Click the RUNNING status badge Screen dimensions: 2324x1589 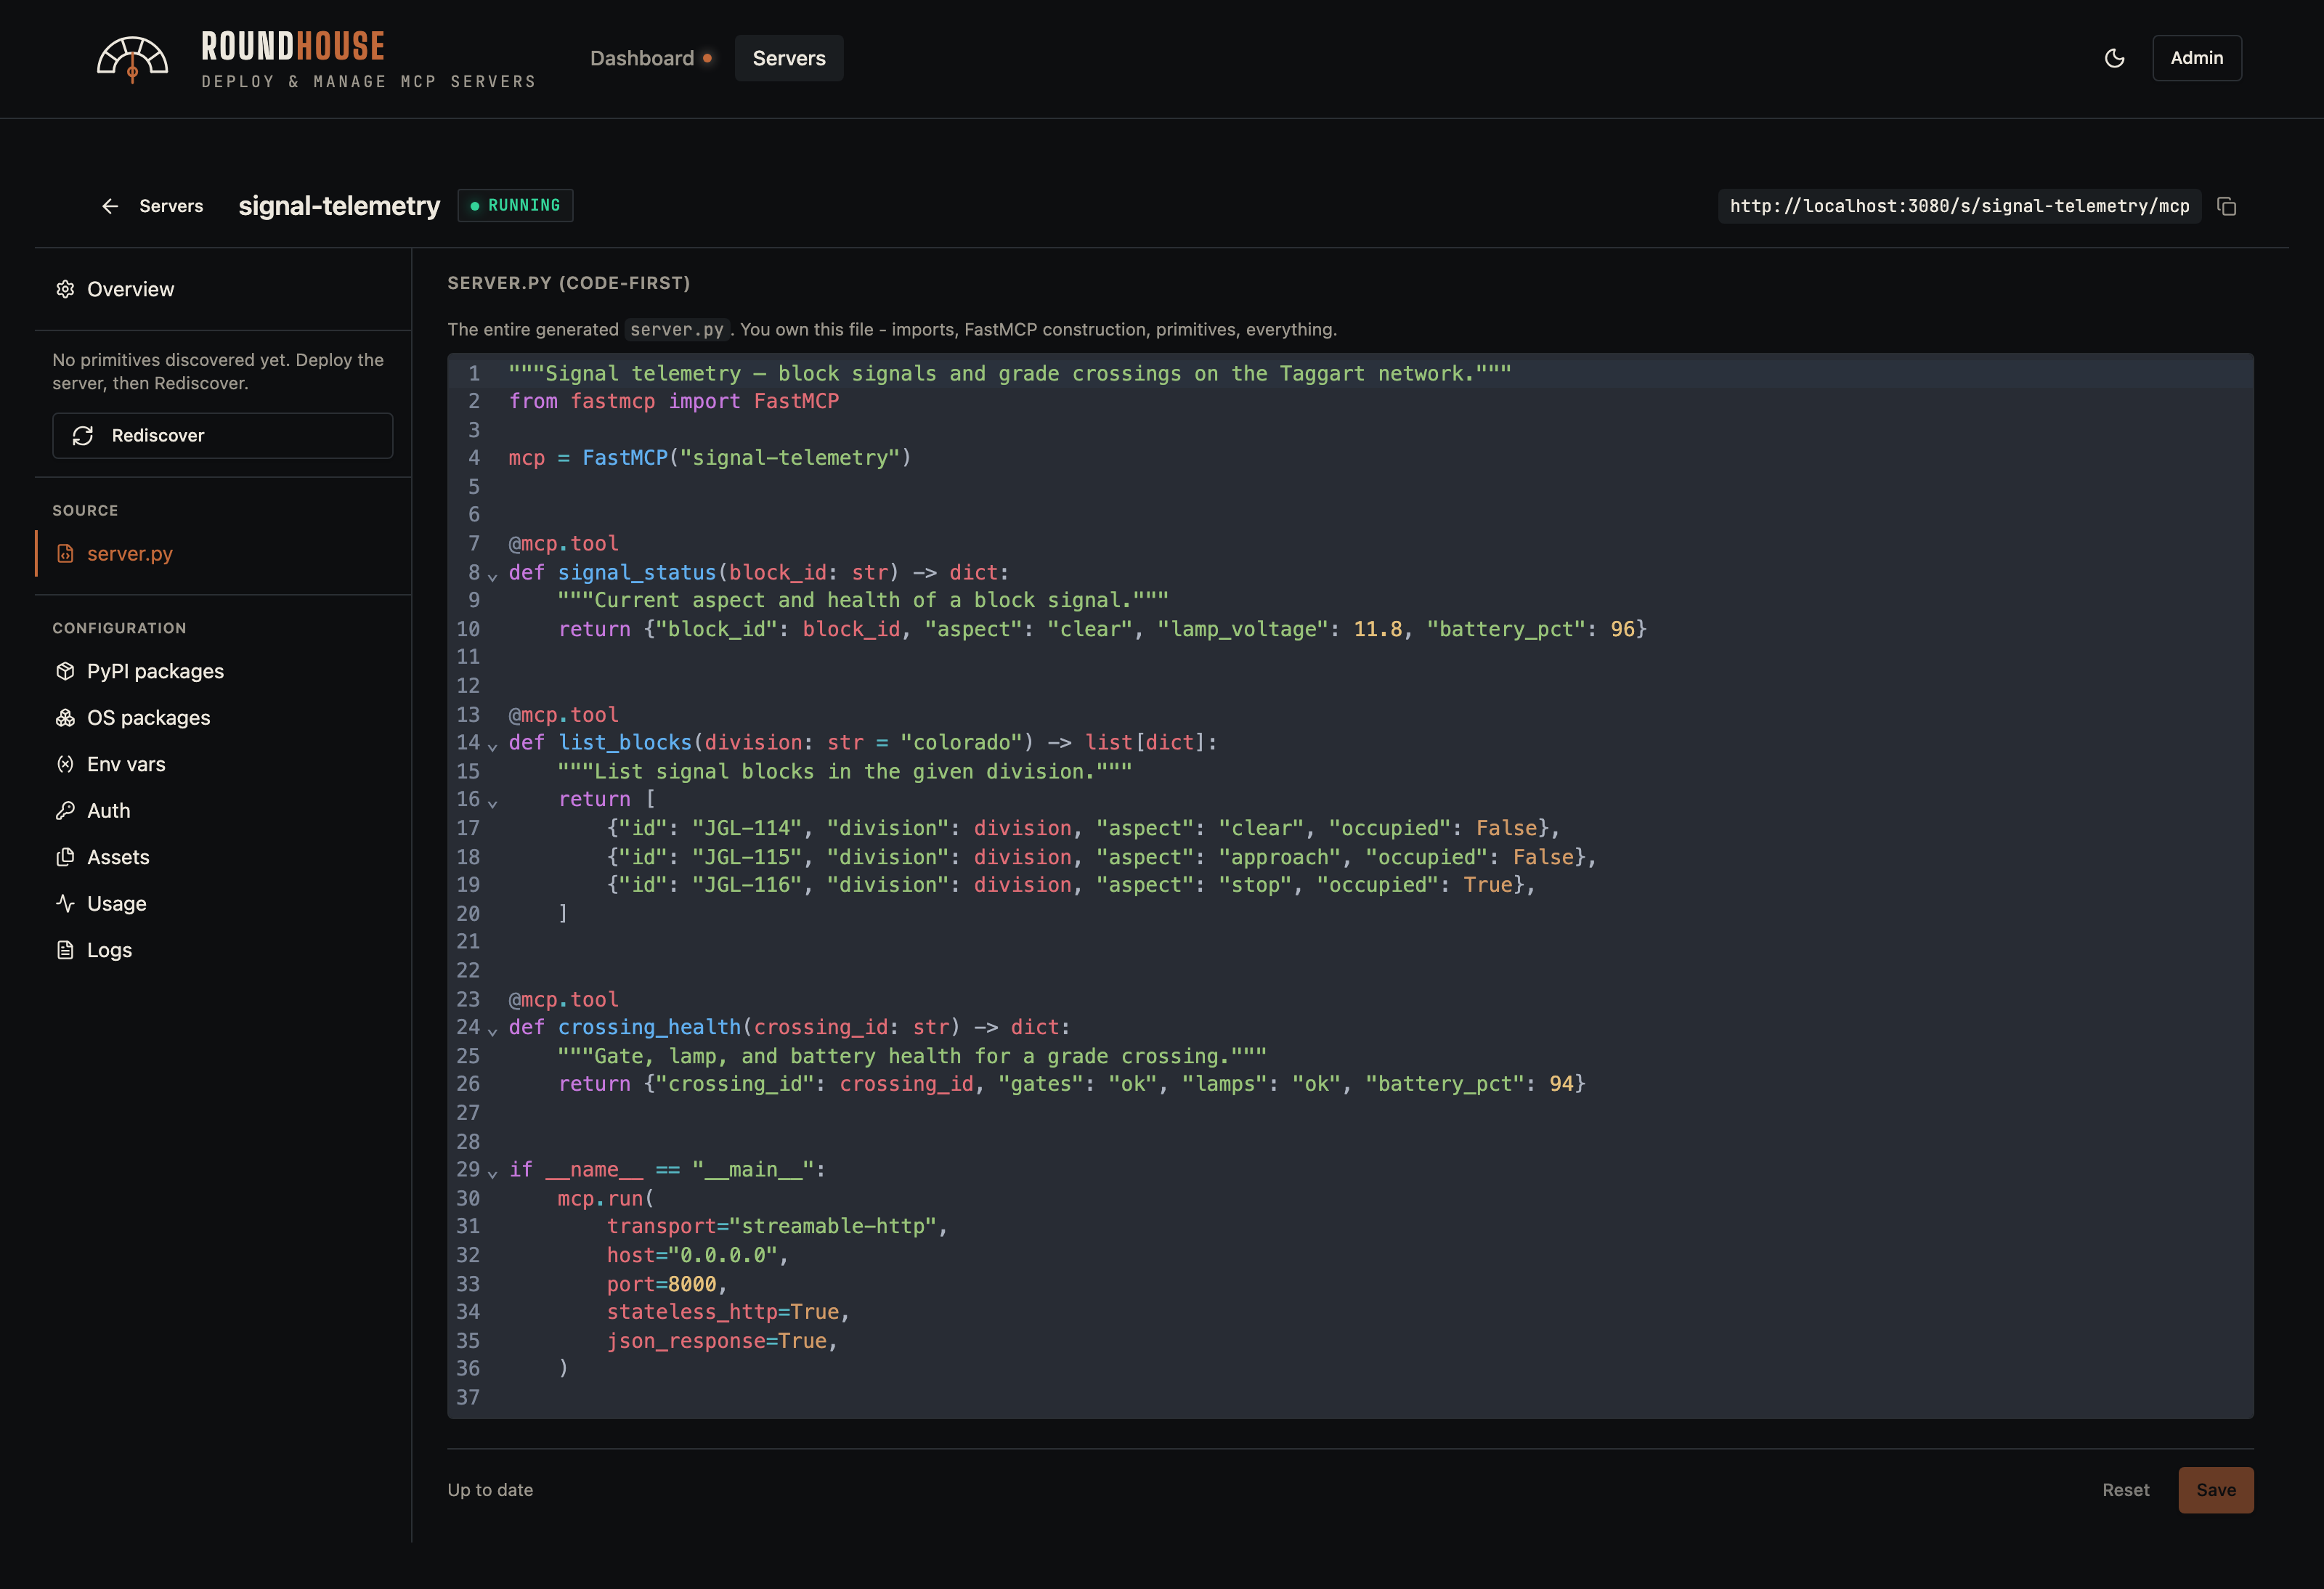[515, 205]
